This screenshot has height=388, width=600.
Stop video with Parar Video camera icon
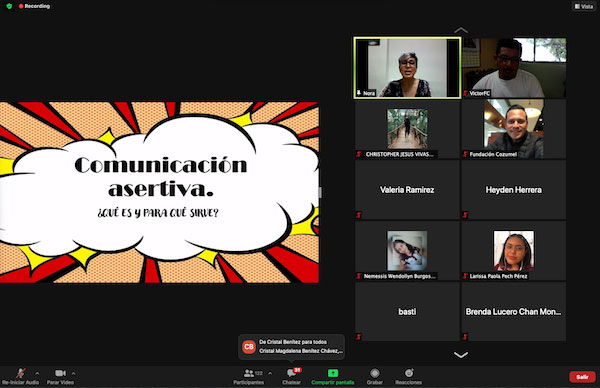[60, 373]
